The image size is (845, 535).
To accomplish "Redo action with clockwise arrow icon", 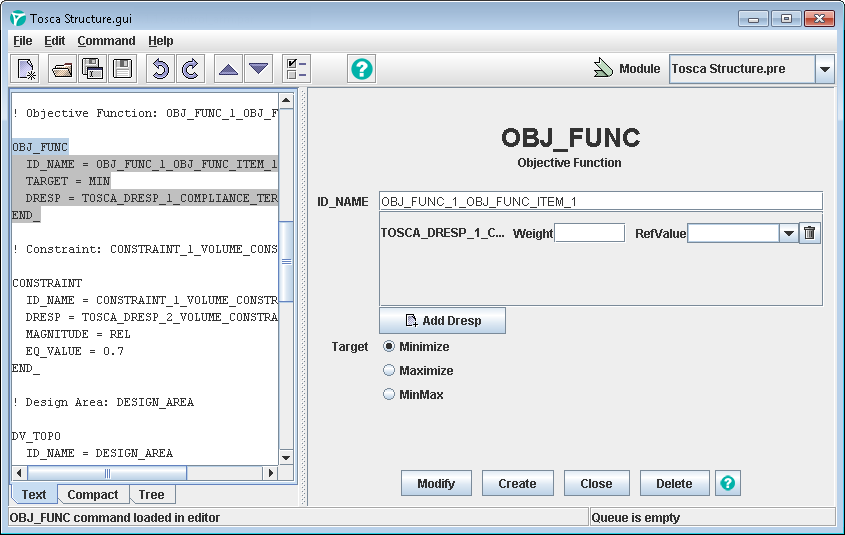I will (190, 69).
